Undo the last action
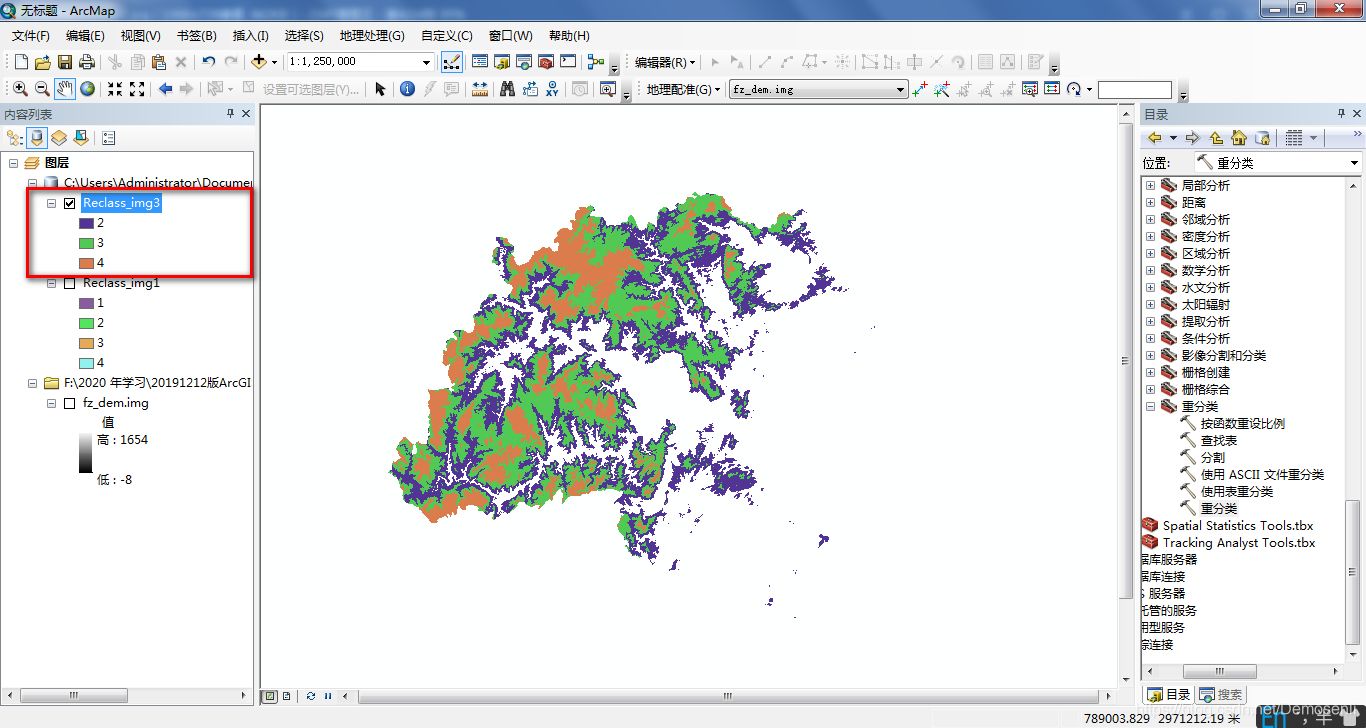This screenshot has width=1366, height=728. coord(209,61)
